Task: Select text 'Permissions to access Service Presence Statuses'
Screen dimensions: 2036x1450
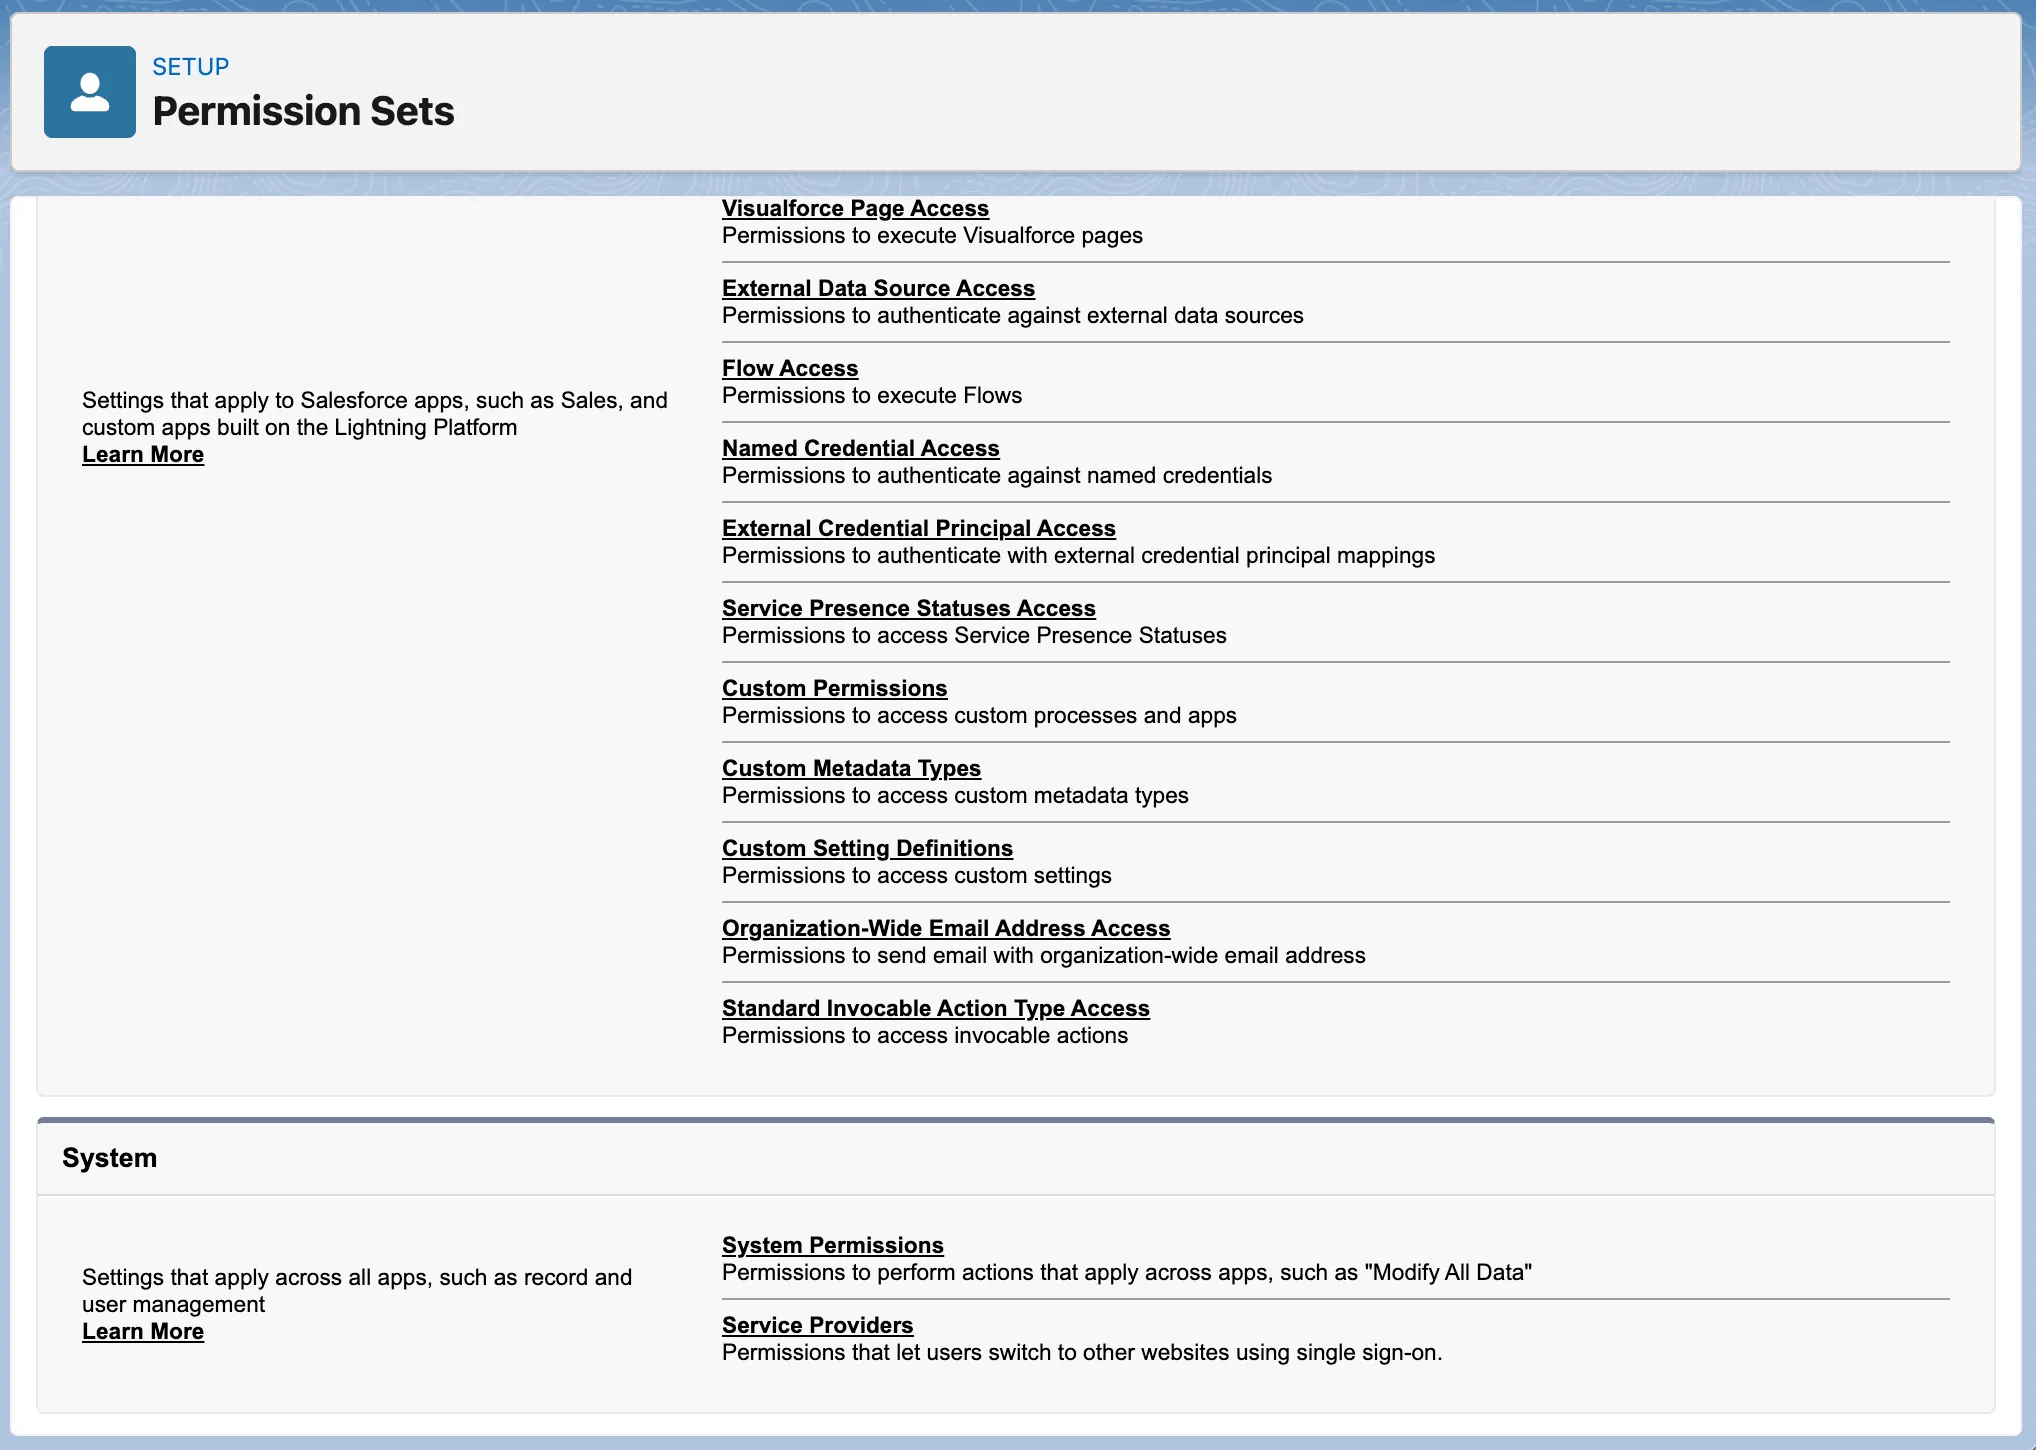Action: pos(974,635)
